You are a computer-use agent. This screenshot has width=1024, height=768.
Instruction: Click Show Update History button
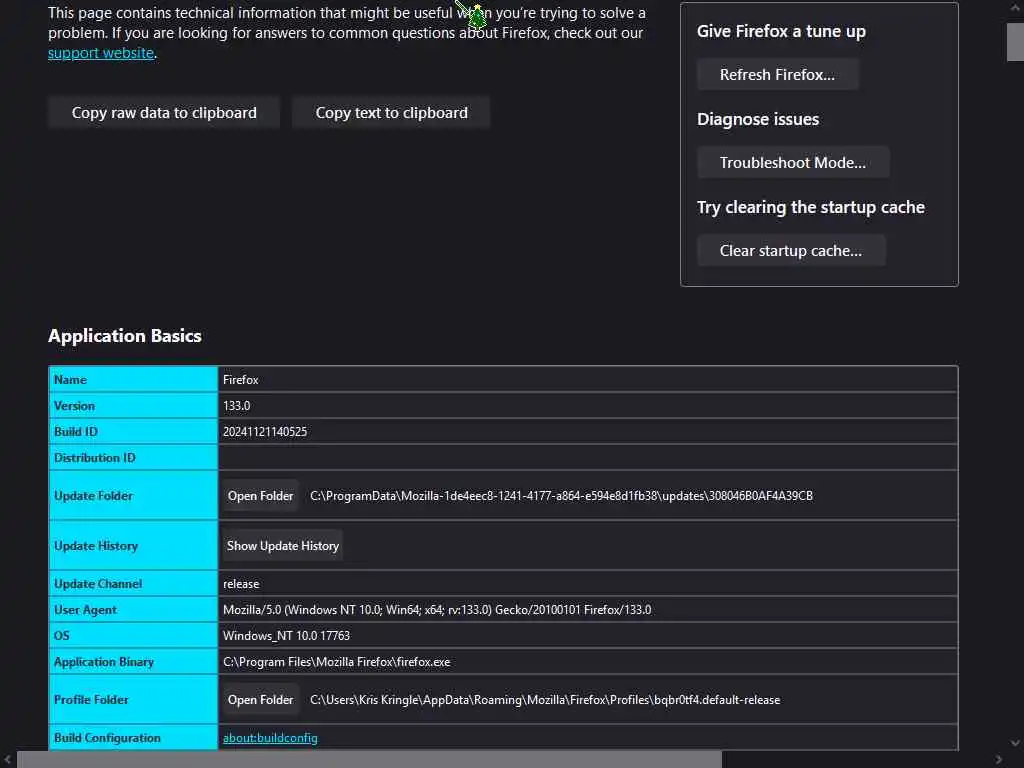tap(283, 545)
